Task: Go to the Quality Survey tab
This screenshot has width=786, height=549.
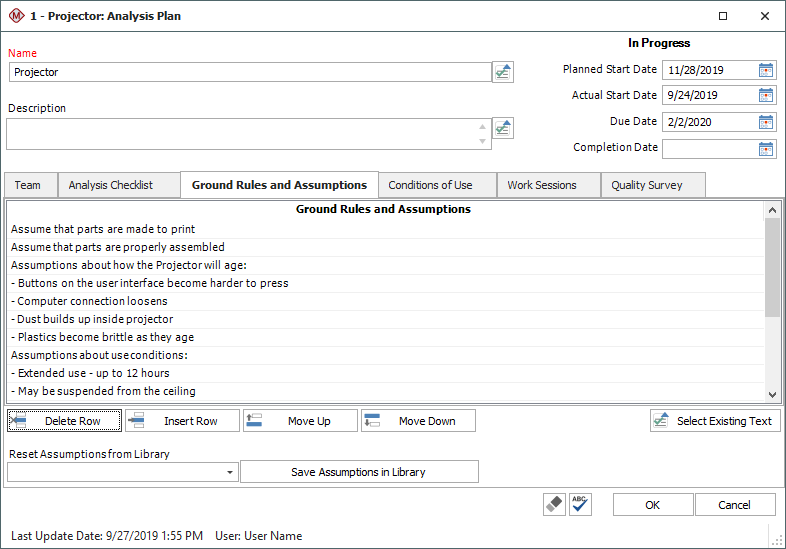Action: tap(652, 185)
